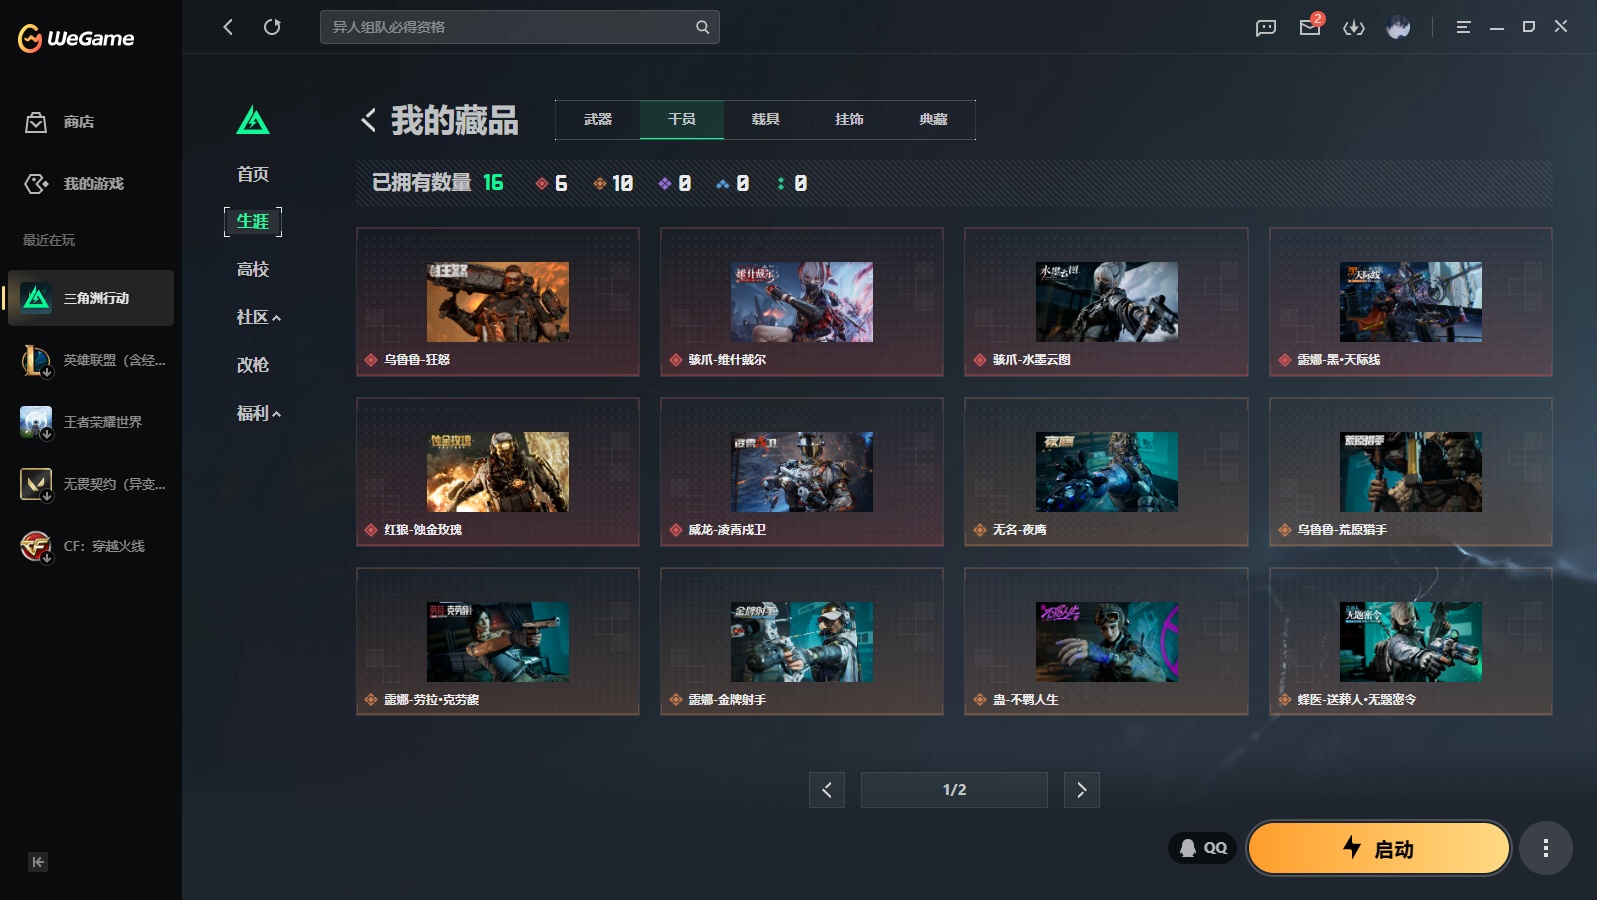
Task: Go back with the top navigation arrow
Action: (x=228, y=27)
